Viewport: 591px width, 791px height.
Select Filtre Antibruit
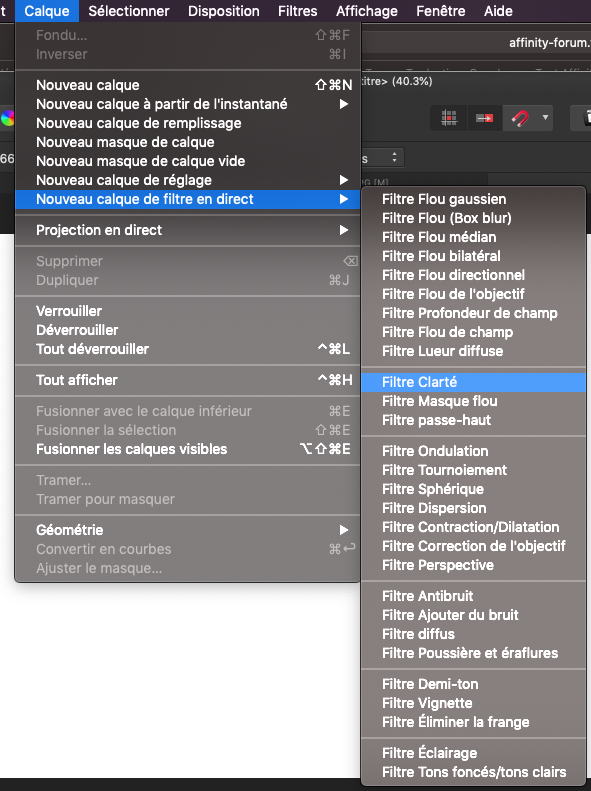pos(474,596)
